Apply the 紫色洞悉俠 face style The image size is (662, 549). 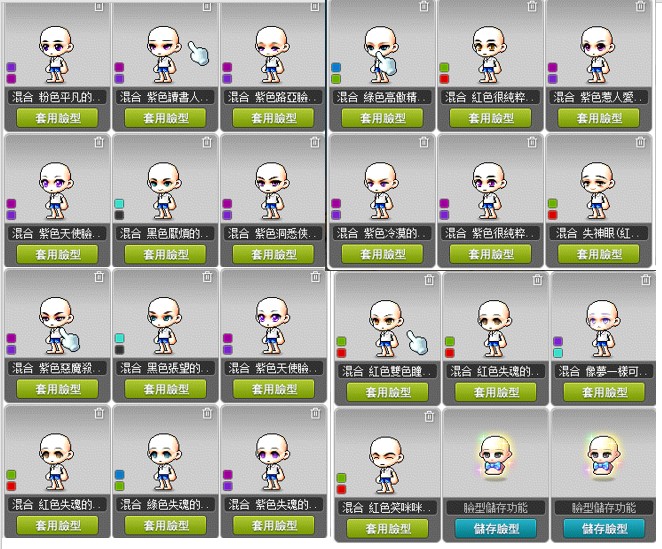[274, 254]
